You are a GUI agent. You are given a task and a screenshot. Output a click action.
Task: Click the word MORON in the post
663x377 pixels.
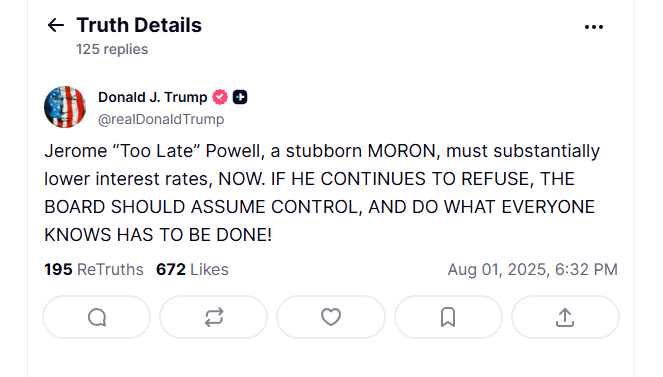coord(402,151)
